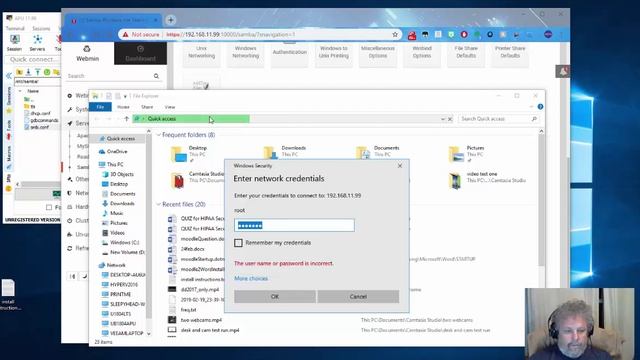Switch to View tab in File Explorer

170,107
